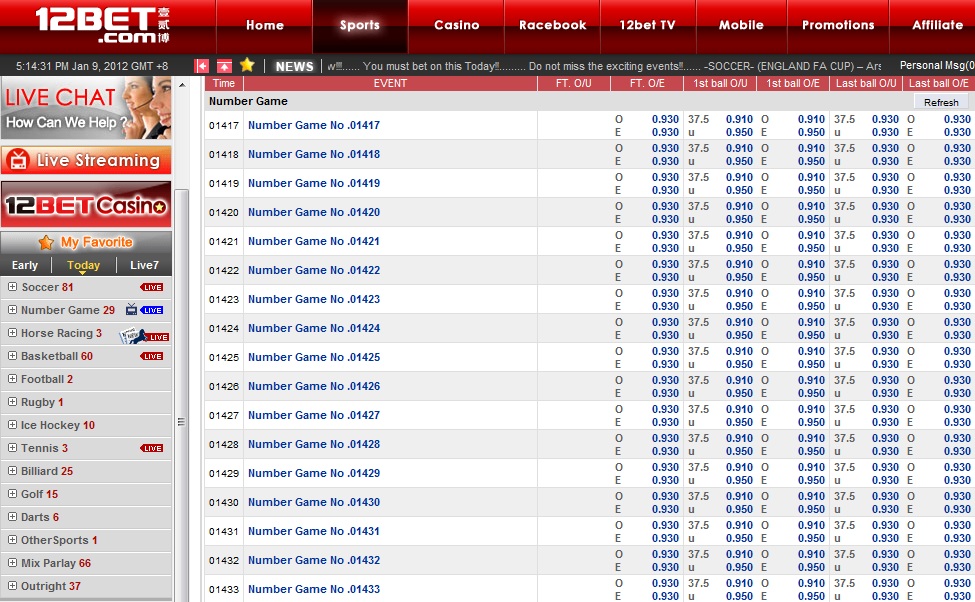Expand the OtherSports category
The image size is (975, 602).
pos(12,540)
